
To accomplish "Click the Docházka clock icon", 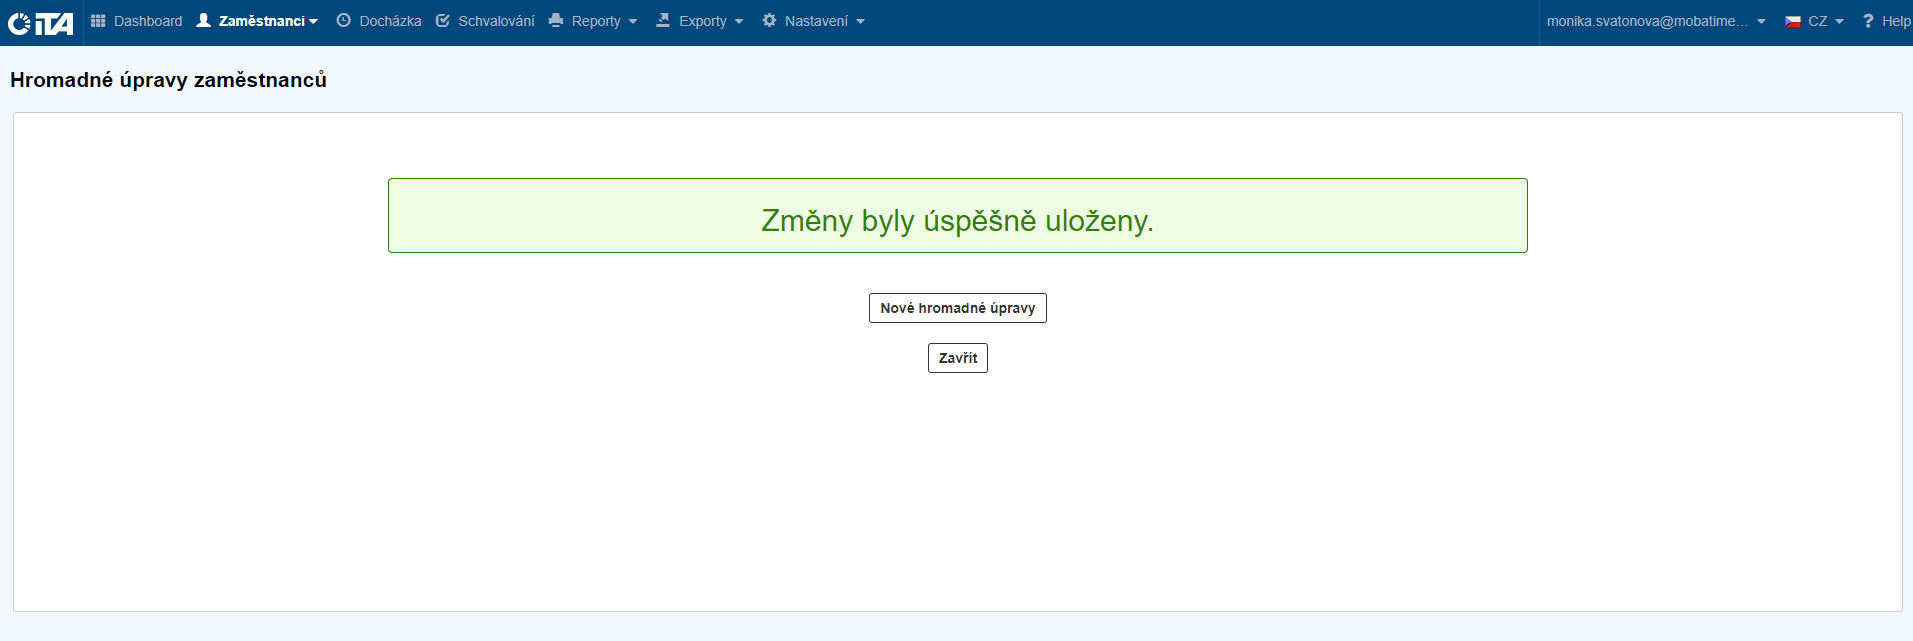I will (x=344, y=21).
